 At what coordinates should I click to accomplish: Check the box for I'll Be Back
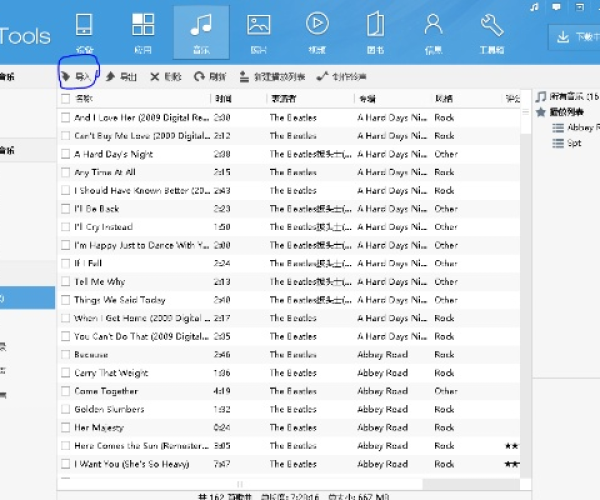[65, 209]
